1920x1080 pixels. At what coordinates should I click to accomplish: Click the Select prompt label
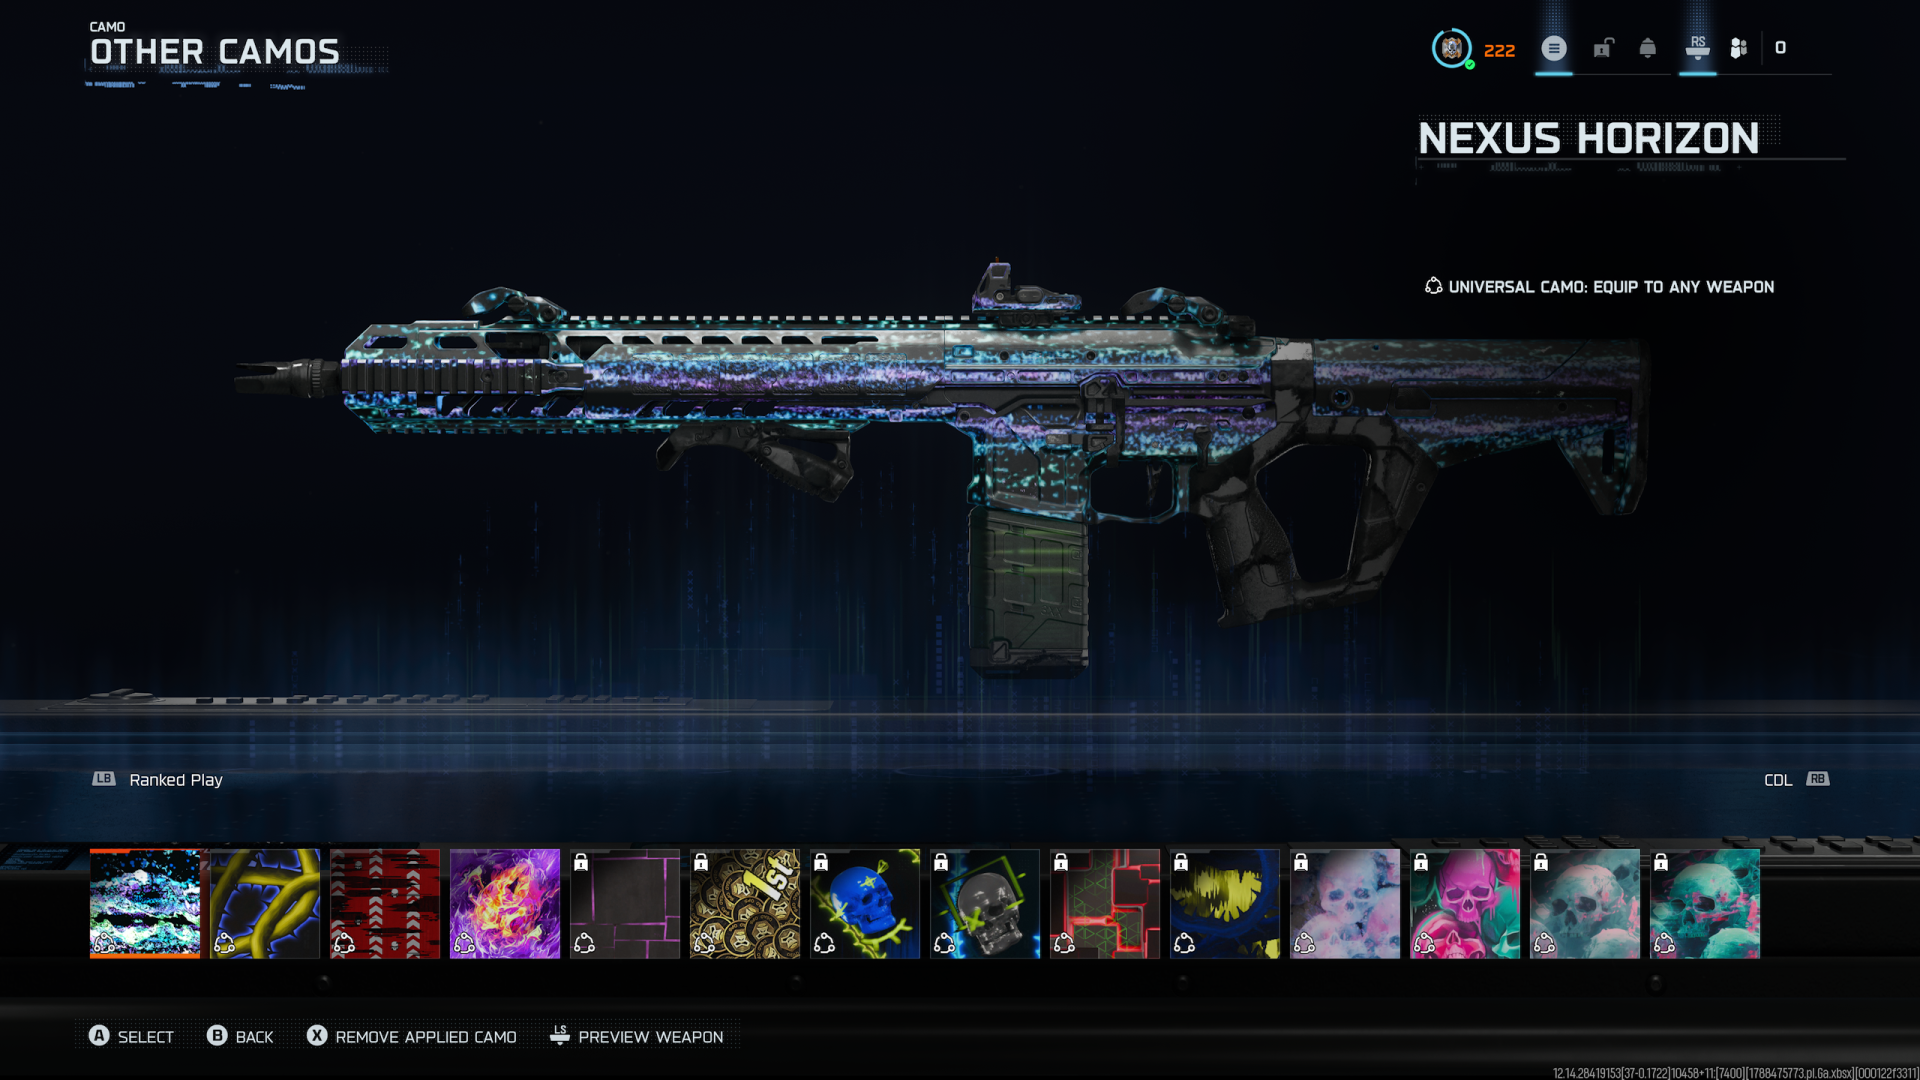point(146,1037)
